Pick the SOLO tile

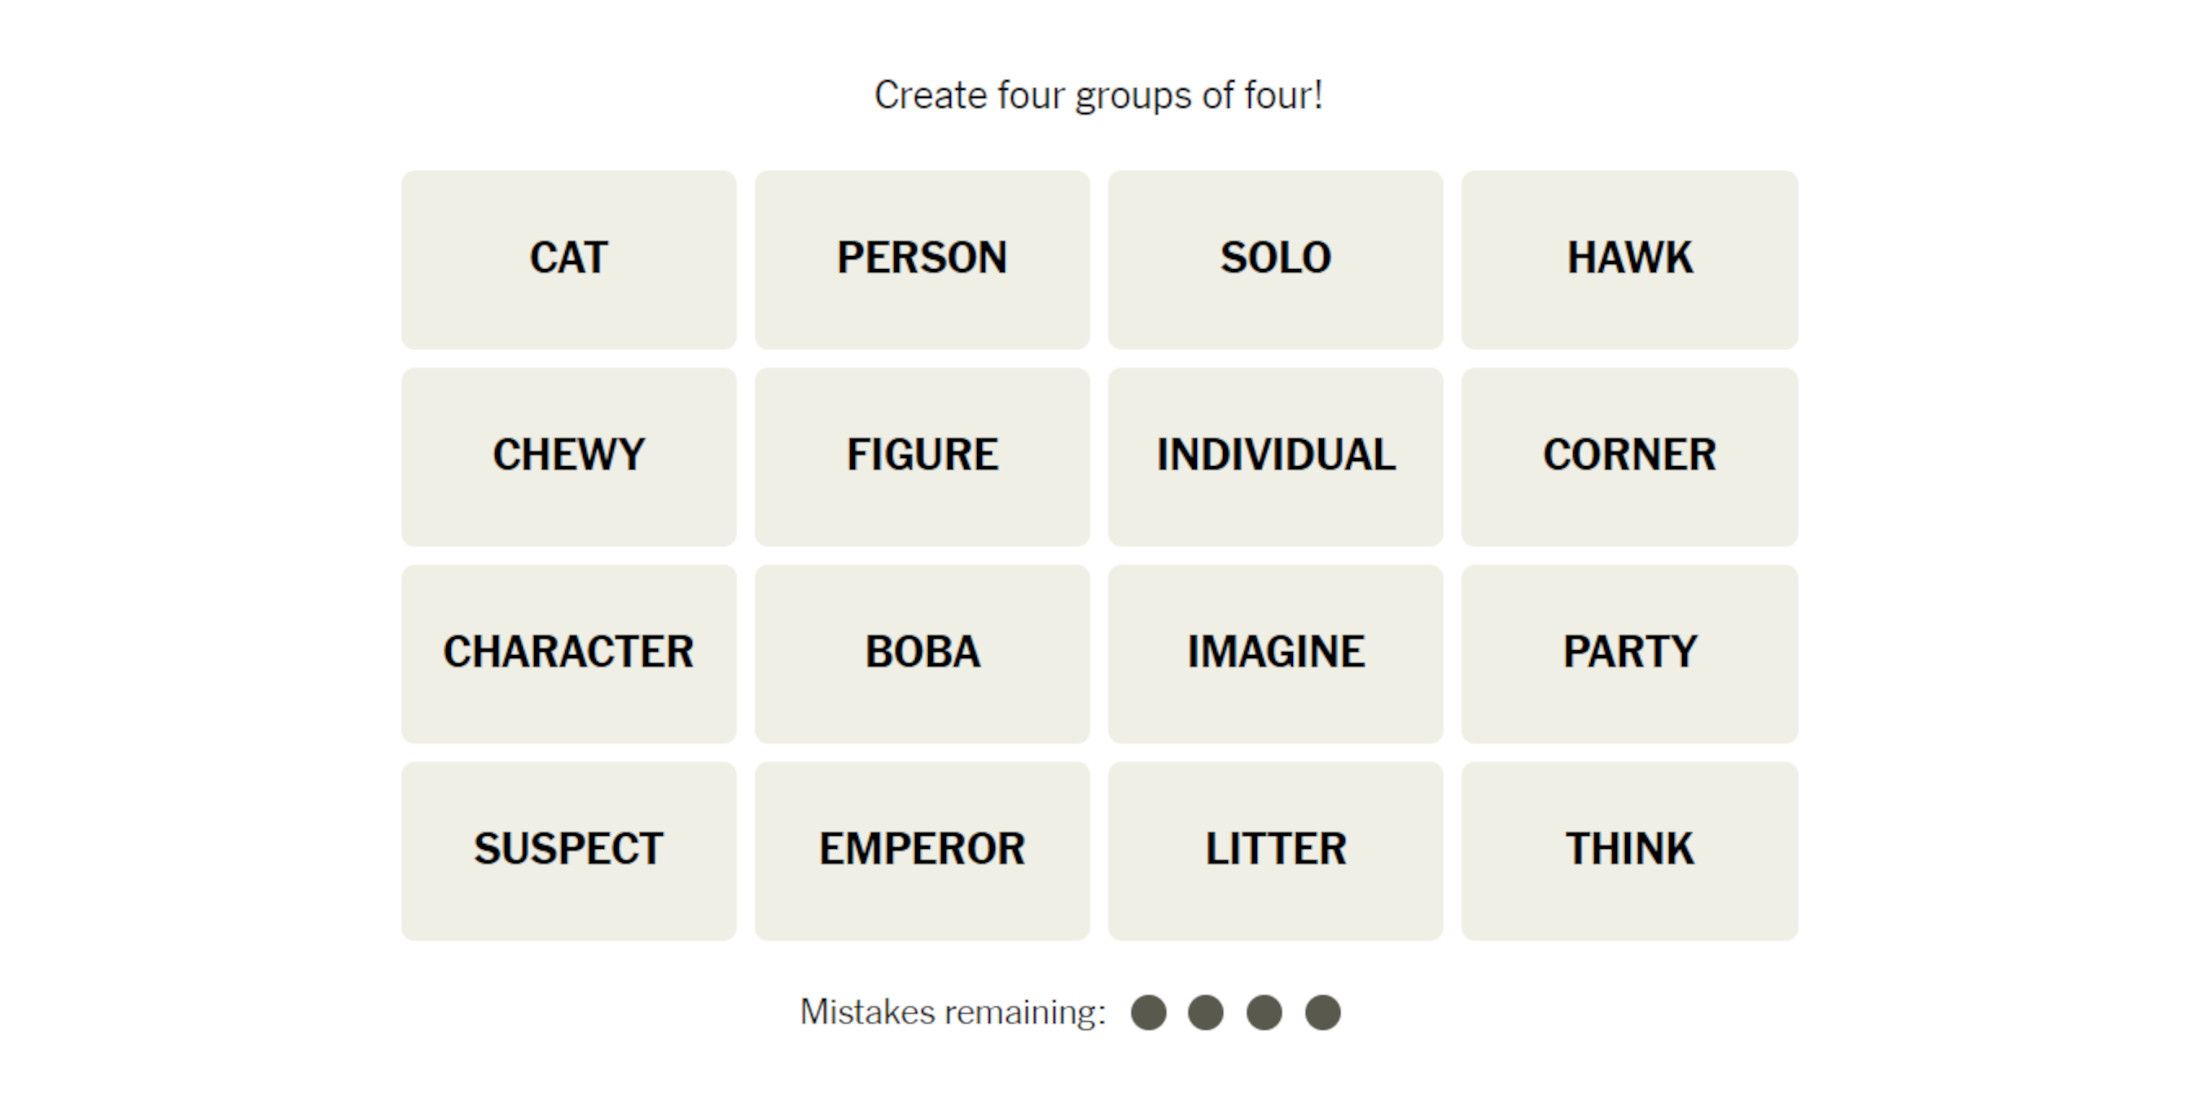(1275, 259)
